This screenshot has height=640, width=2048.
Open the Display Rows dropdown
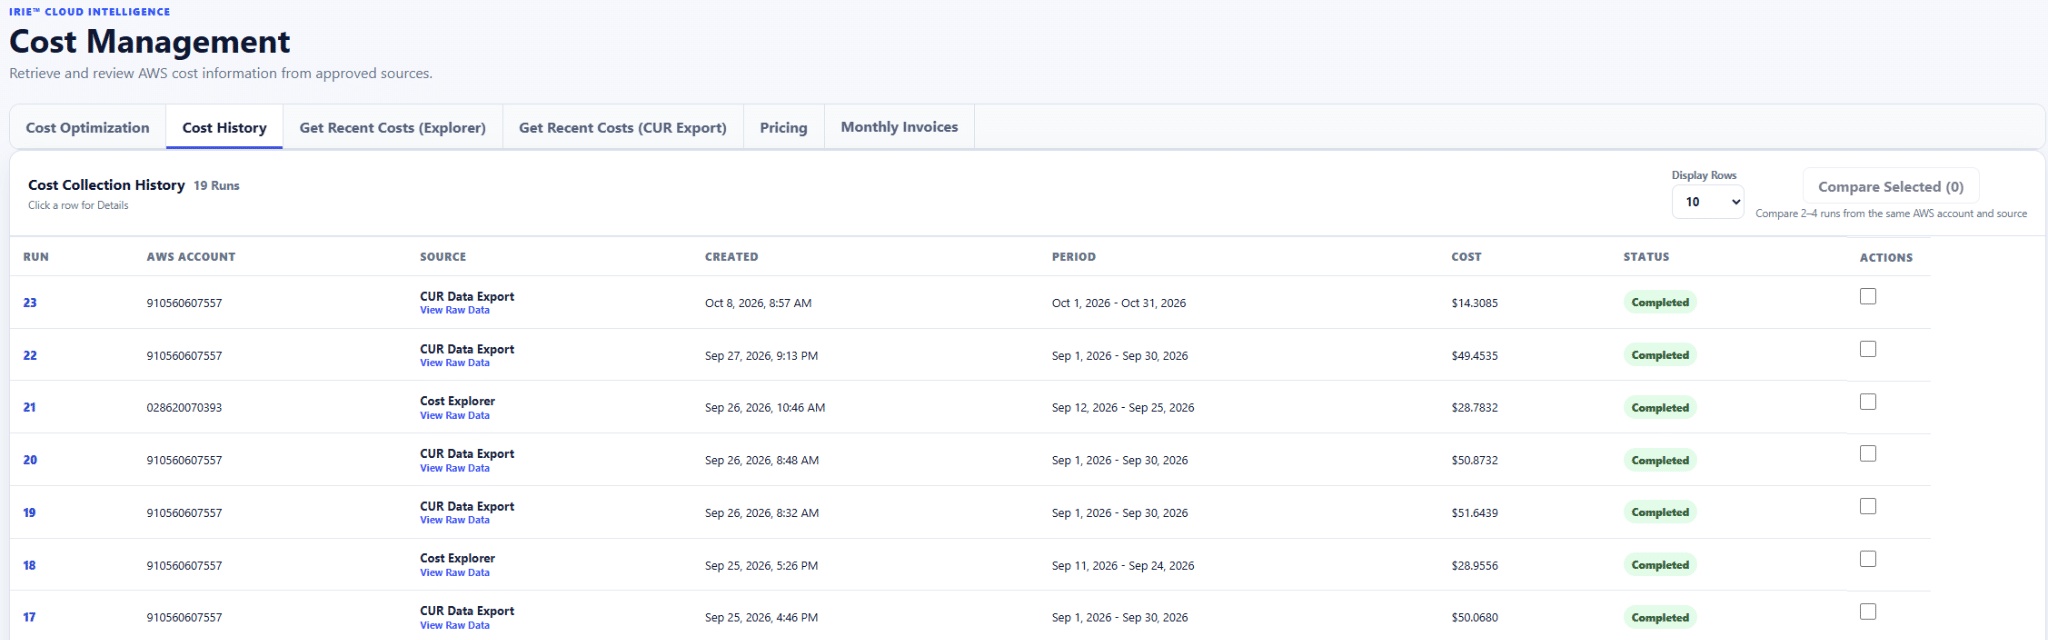[1708, 202]
